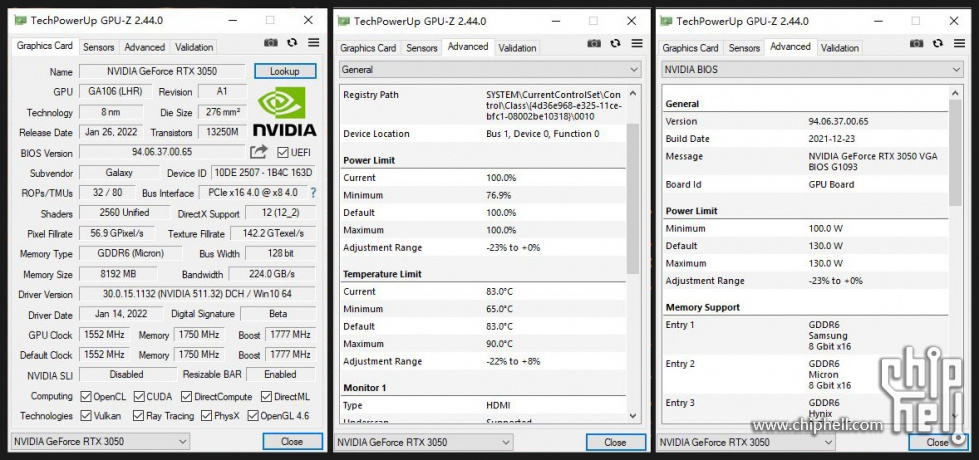Open GPU selector dropdown in left window
Screen dimensions: 979x460
[100, 441]
